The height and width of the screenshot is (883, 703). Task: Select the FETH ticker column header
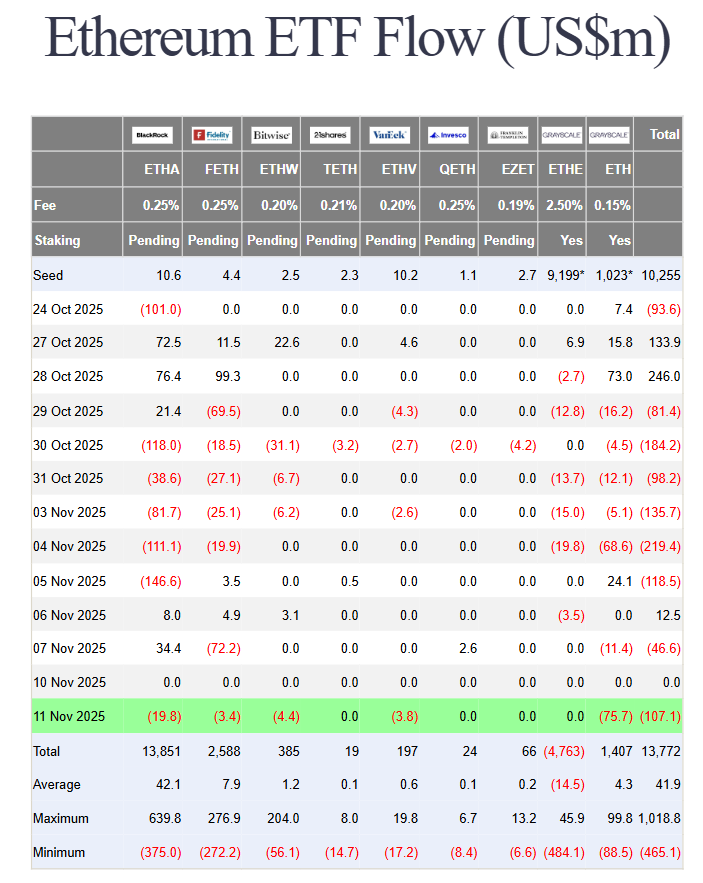click(221, 169)
